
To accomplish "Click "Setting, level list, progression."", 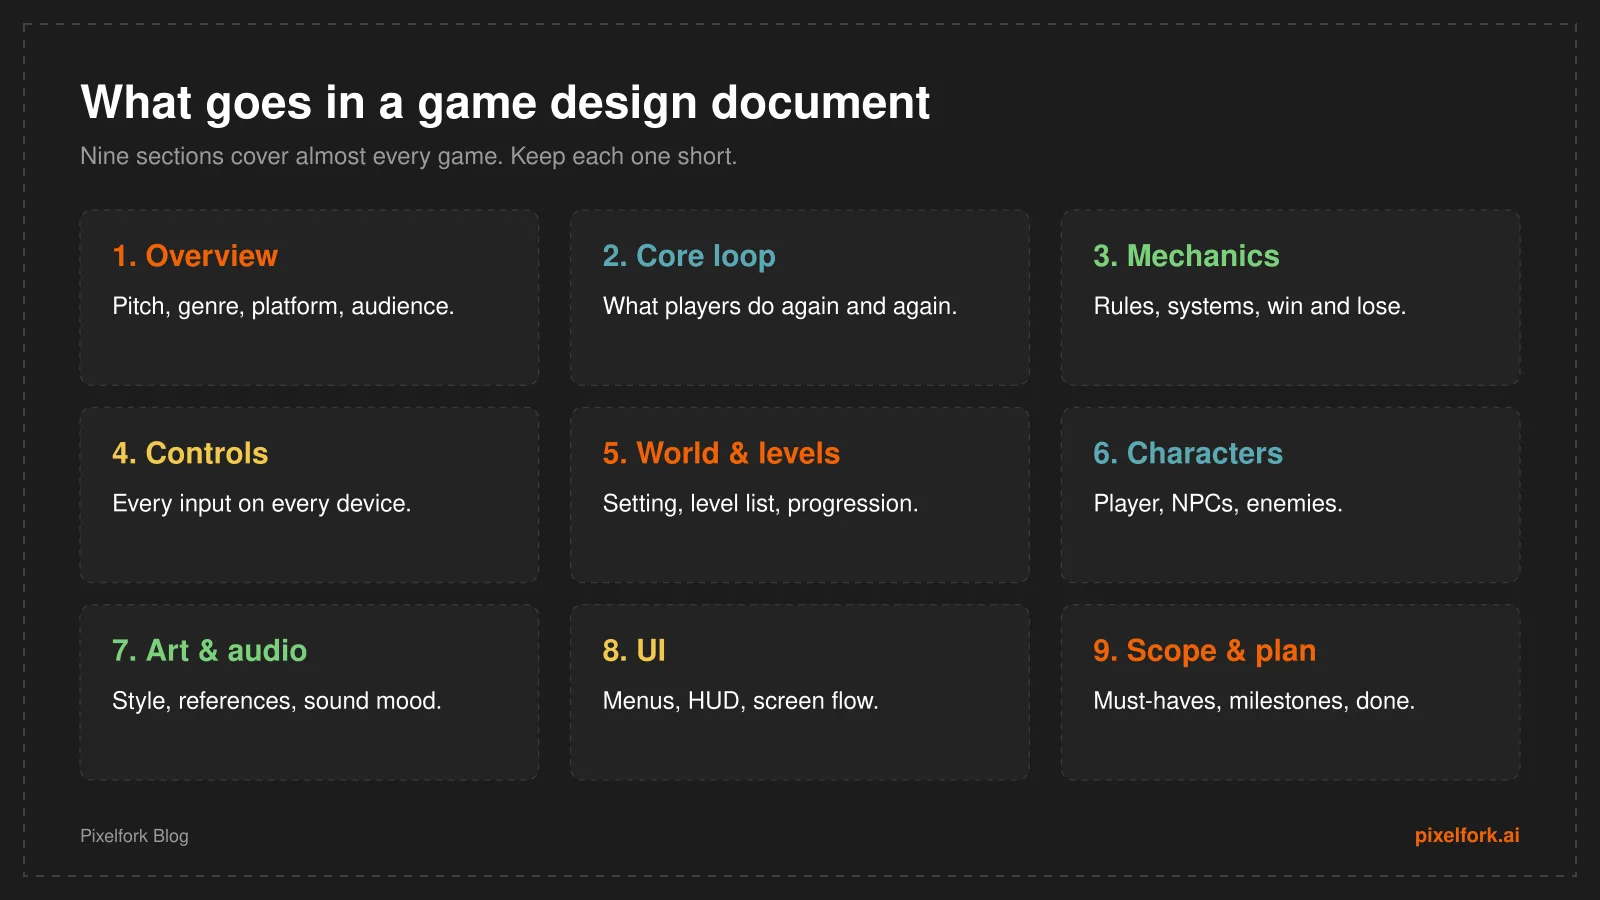I will [760, 504].
